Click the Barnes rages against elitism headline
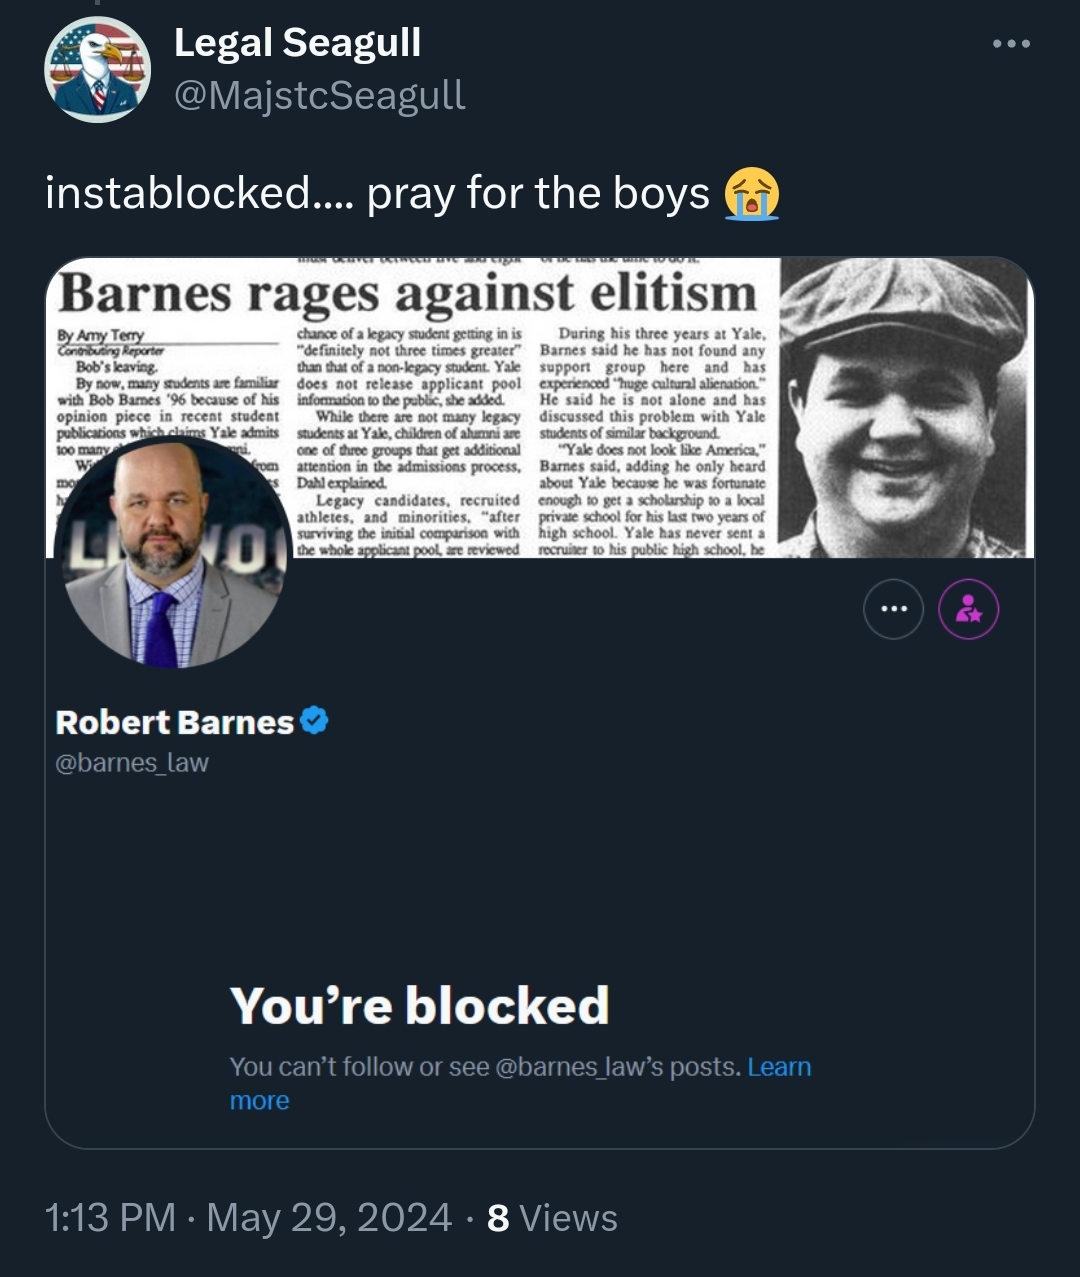The width and height of the screenshot is (1080, 1277). coord(408,294)
